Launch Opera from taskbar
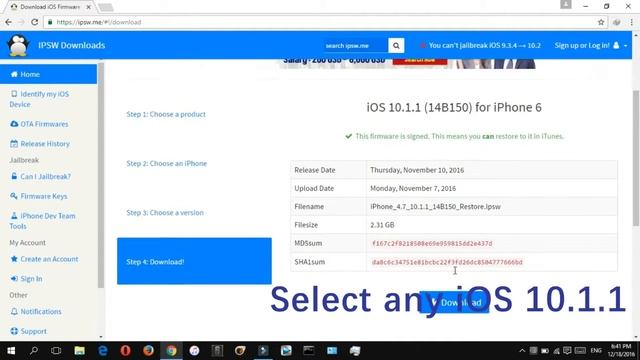 coord(125,351)
